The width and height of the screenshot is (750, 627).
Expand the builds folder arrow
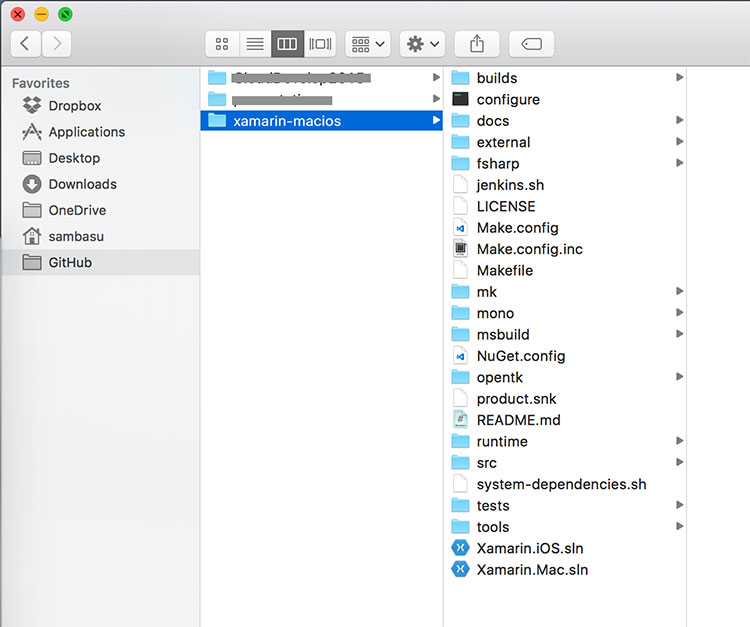(679, 77)
